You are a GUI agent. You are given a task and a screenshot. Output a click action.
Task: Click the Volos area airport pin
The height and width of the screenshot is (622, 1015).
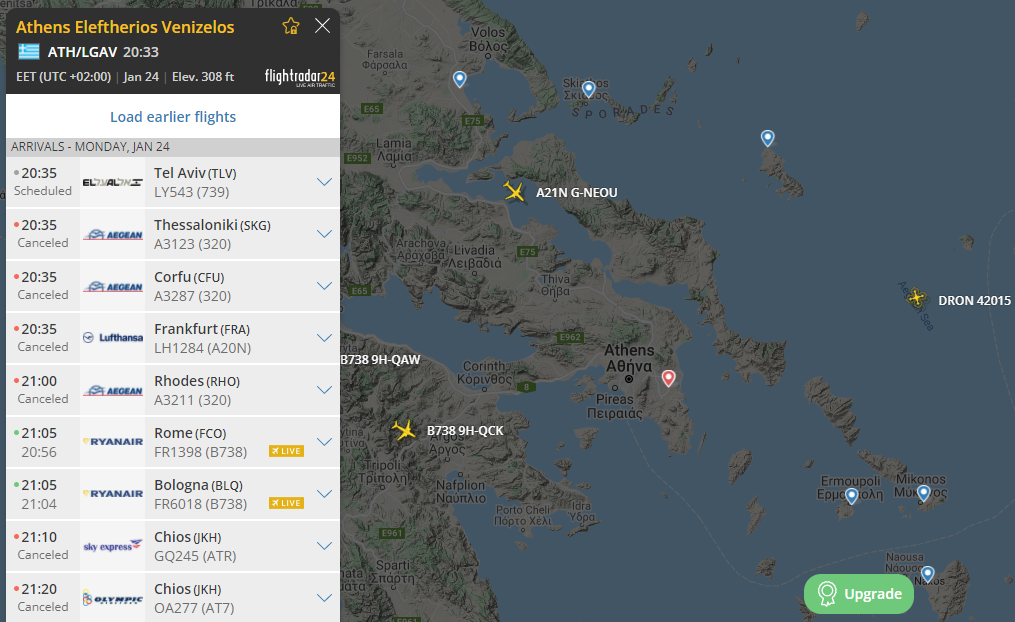(x=460, y=79)
